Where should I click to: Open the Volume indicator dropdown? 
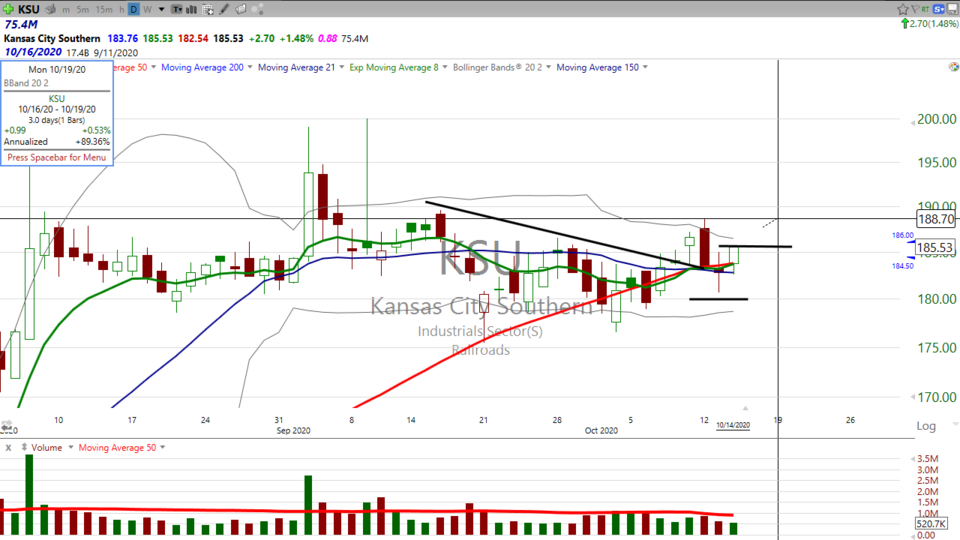click(x=71, y=448)
